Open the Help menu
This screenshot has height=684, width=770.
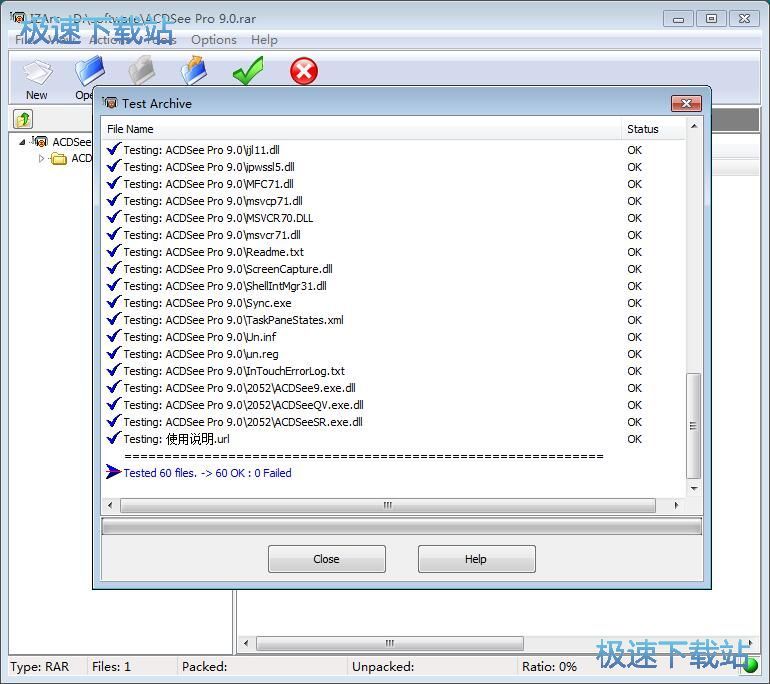[x=264, y=40]
